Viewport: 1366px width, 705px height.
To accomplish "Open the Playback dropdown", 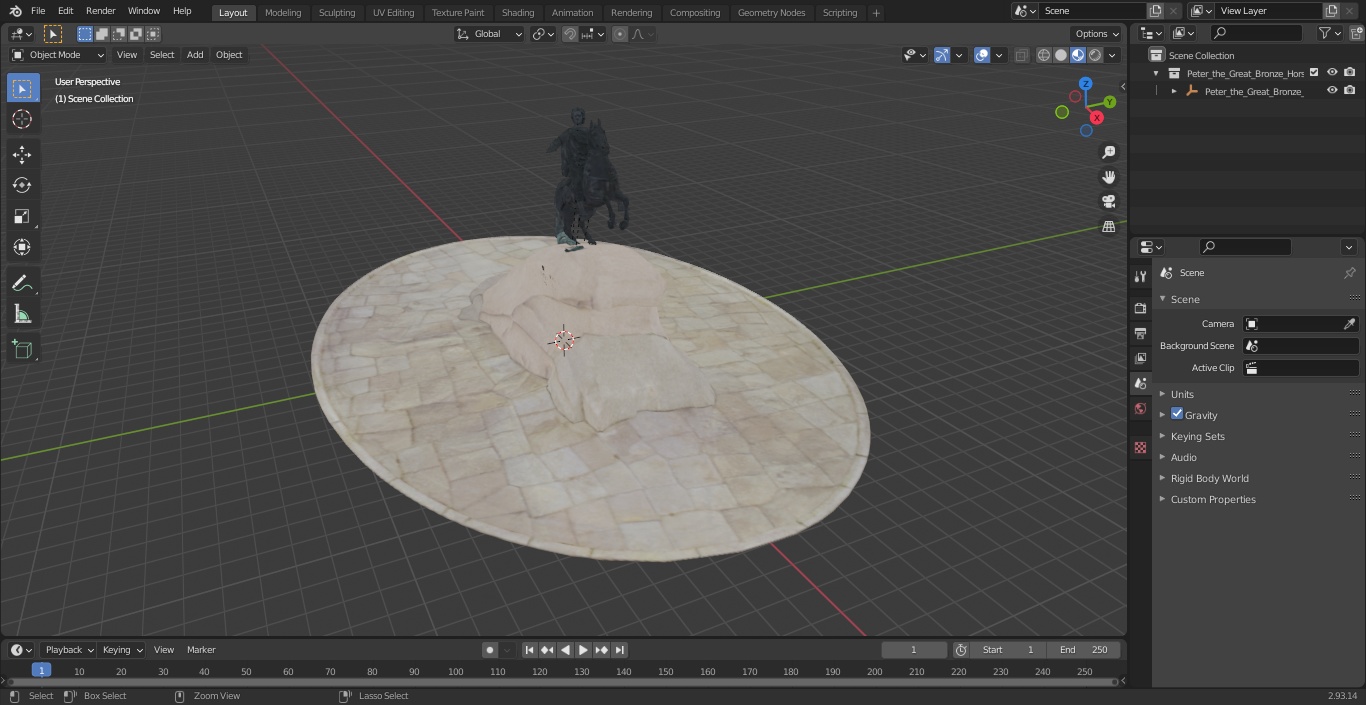I will coord(68,650).
